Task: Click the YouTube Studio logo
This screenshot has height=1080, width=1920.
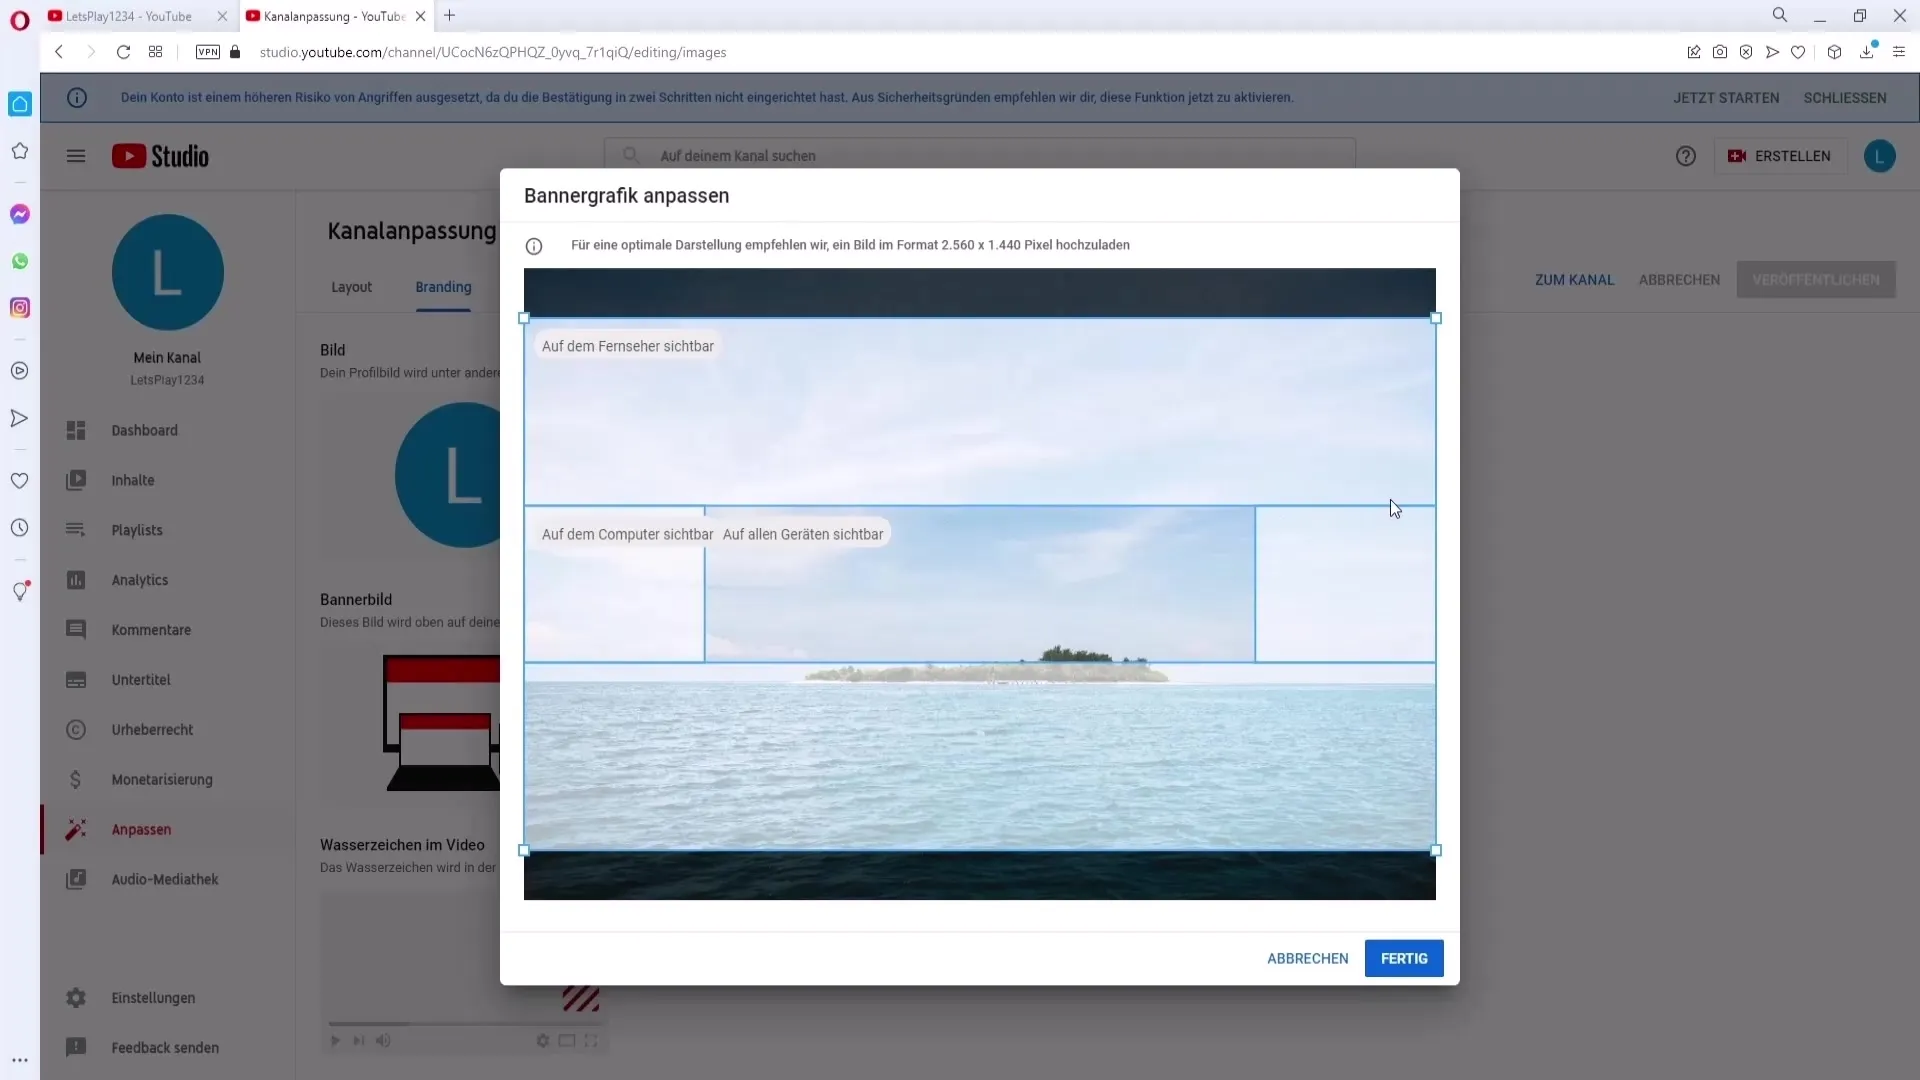Action: [161, 156]
